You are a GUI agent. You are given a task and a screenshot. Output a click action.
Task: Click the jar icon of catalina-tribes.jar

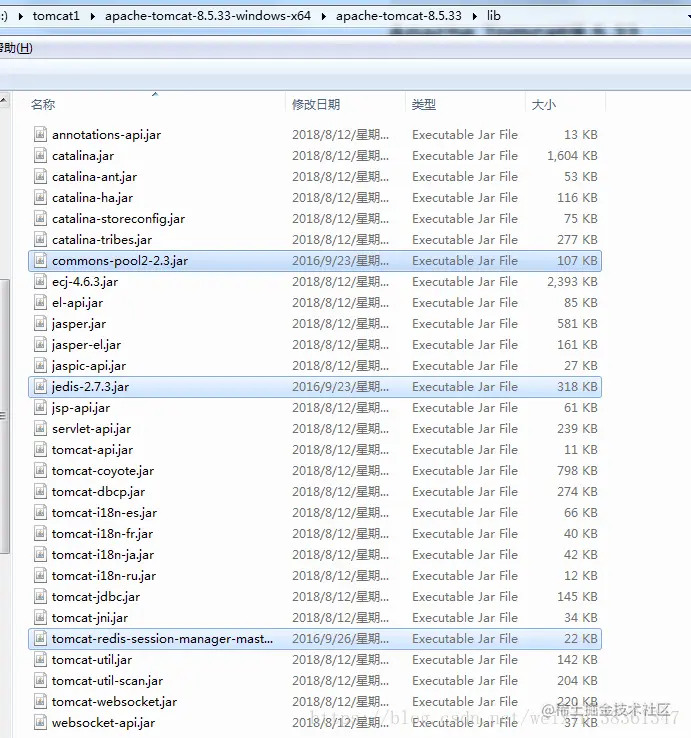point(40,240)
